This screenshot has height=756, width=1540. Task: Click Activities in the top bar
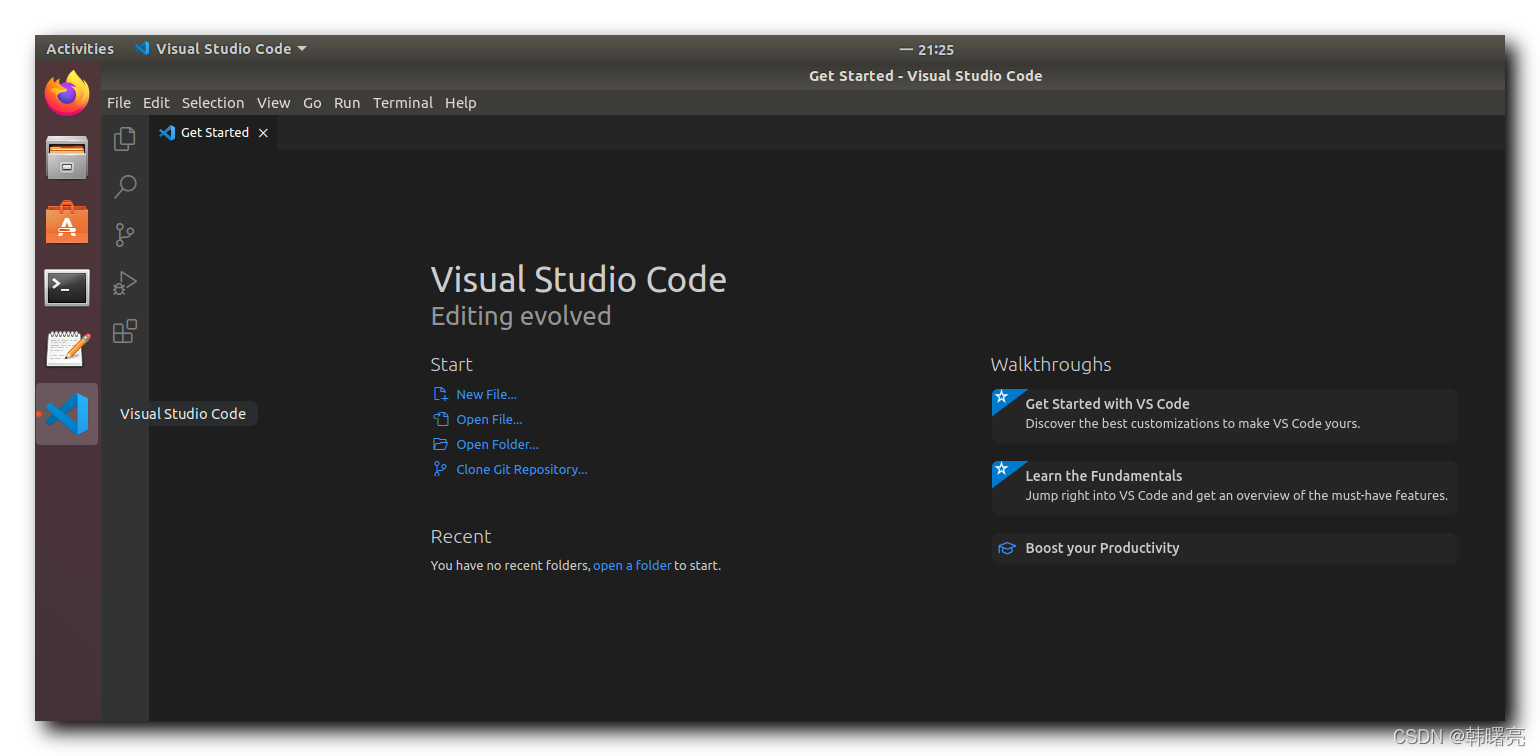[80, 49]
